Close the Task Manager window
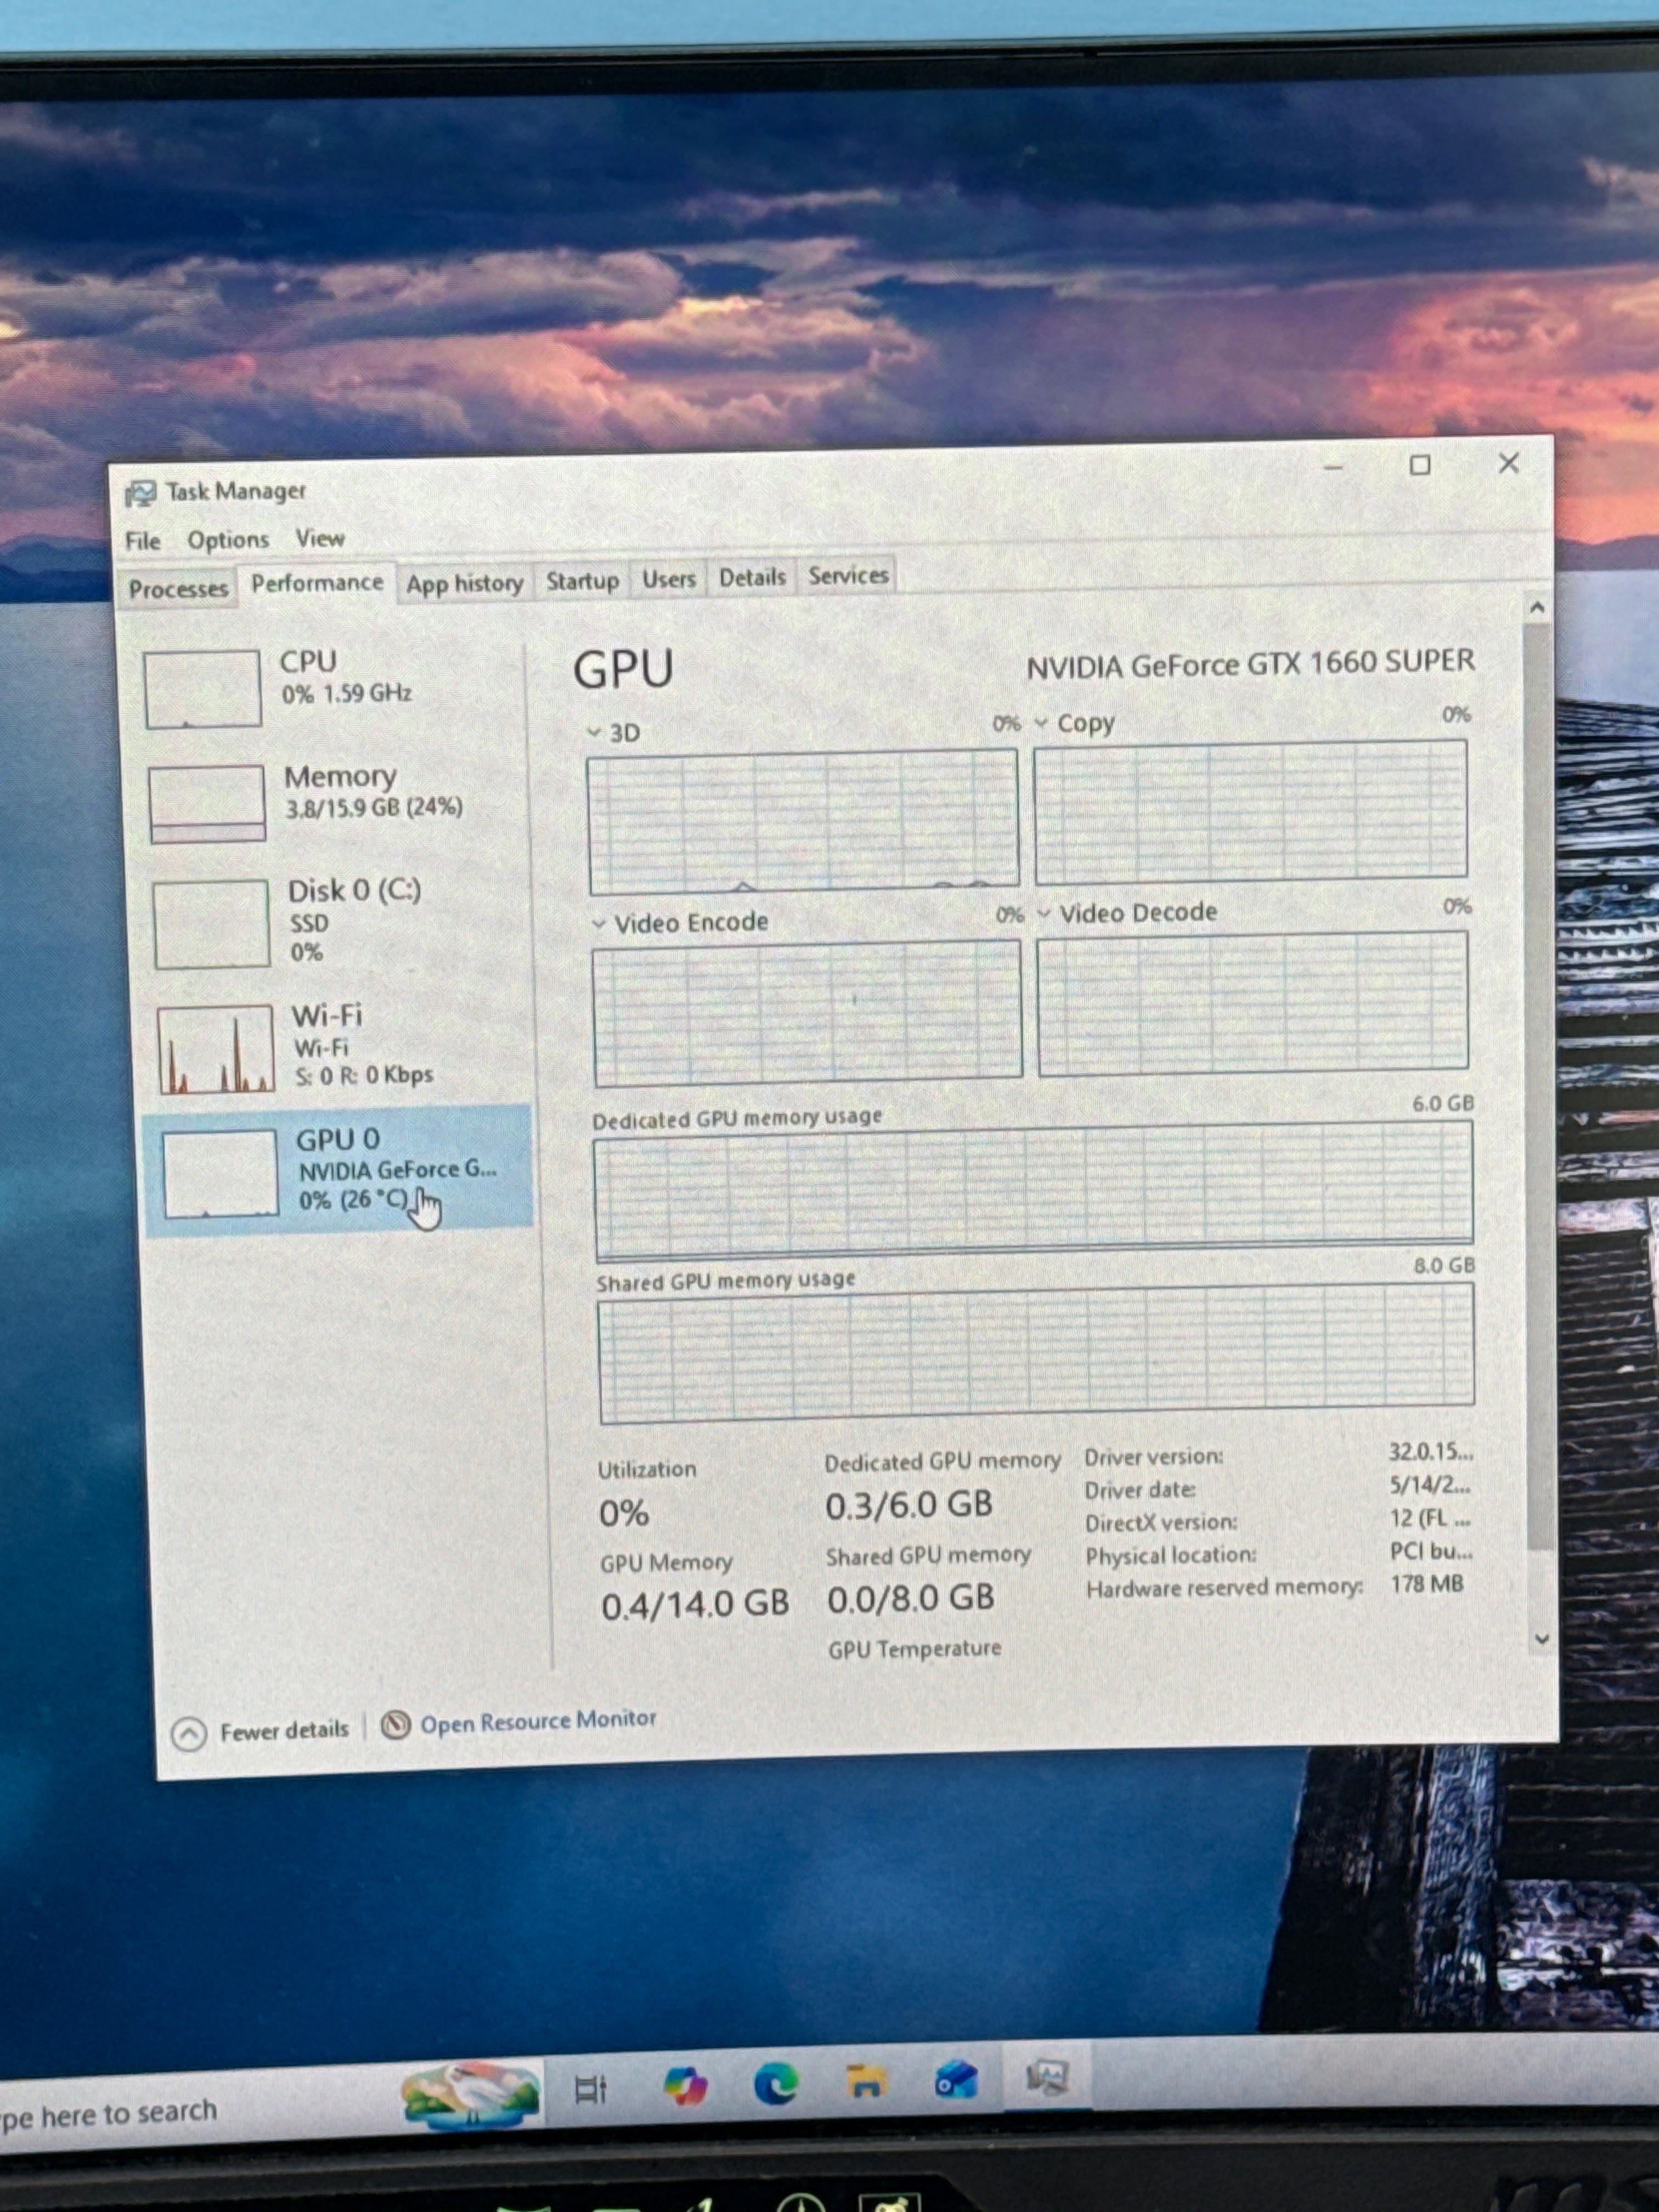 pos(1509,463)
